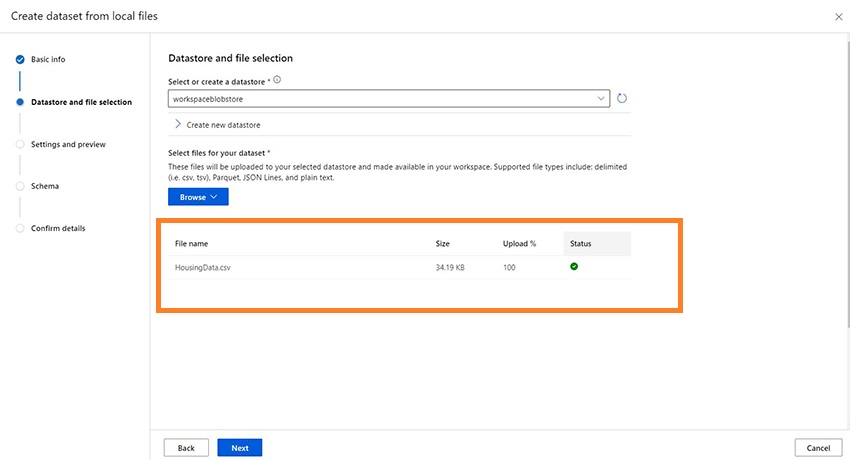Jump to the Settings and preview step
Viewport: 850px width, 460px height.
tap(68, 144)
